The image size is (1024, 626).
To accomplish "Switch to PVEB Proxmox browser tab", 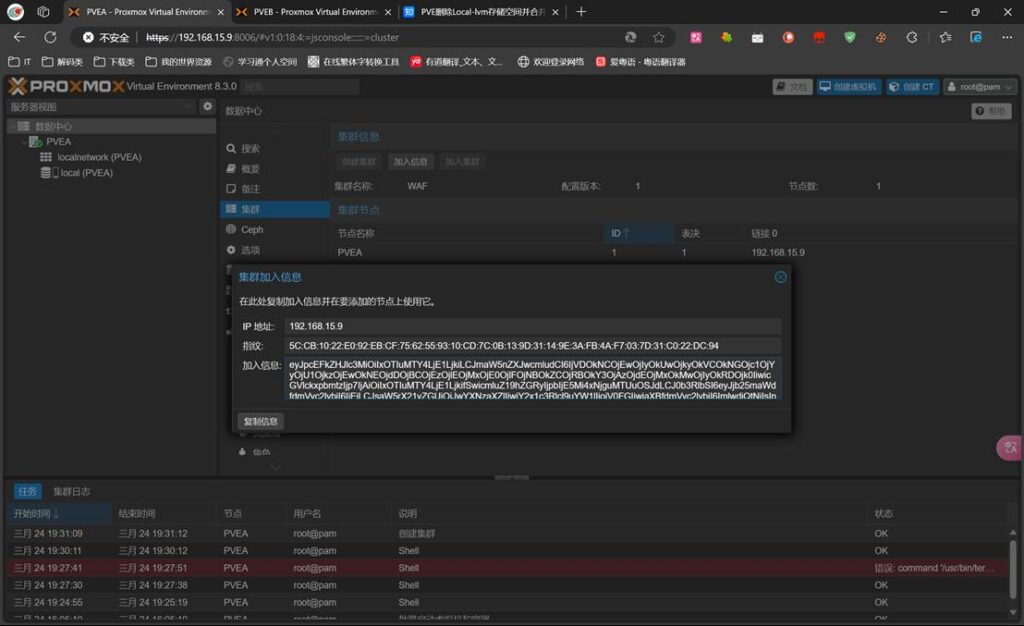I will click(315, 12).
